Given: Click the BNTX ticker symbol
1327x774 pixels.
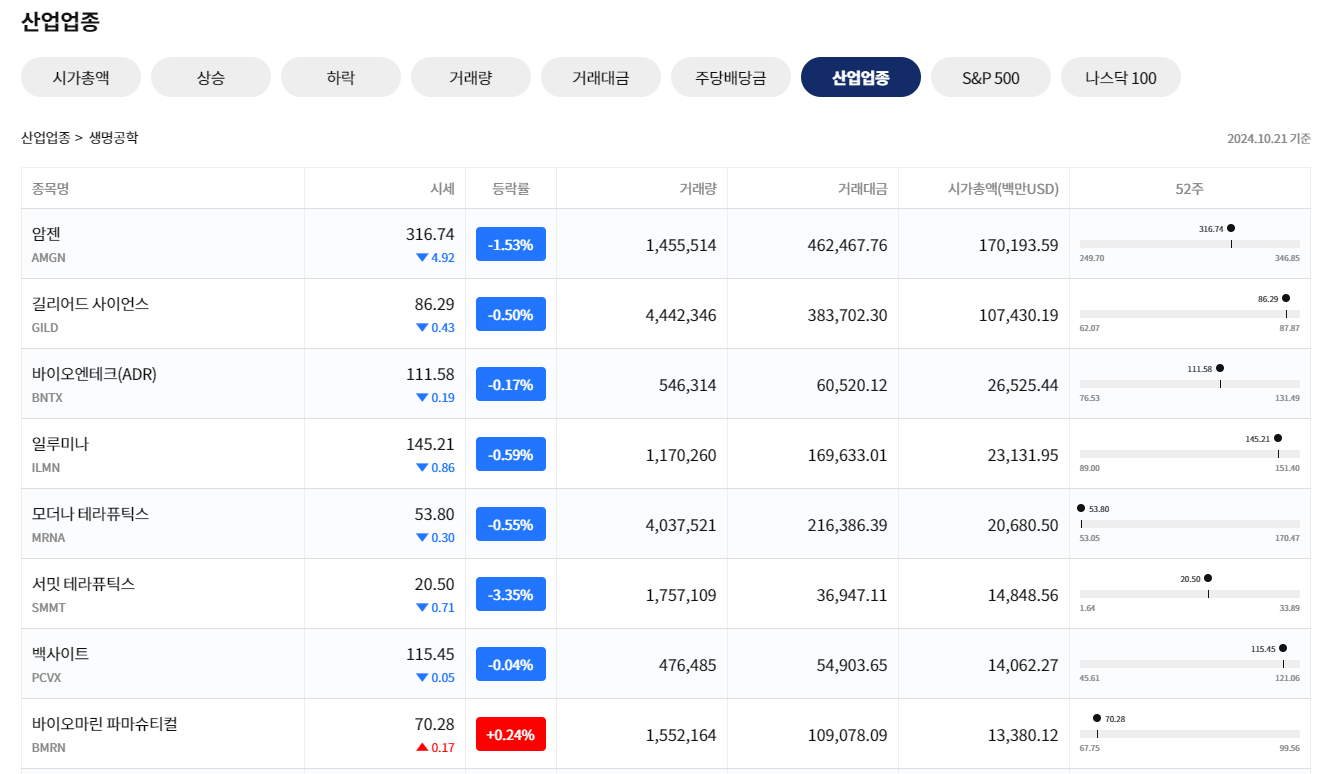Looking at the screenshot, I should [x=47, y=398].
